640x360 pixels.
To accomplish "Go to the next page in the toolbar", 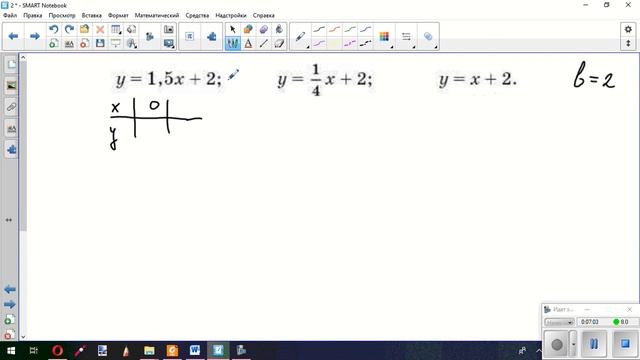I will click(35, 36).
